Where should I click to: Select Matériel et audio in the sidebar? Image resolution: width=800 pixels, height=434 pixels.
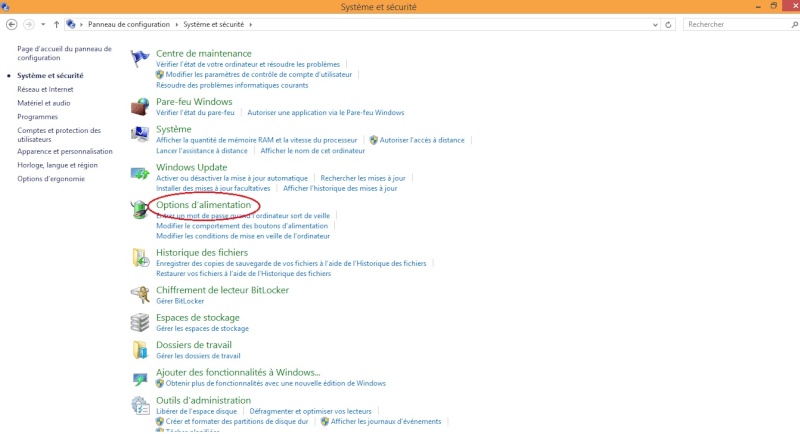pyautogui.click(x=44, y=103)
